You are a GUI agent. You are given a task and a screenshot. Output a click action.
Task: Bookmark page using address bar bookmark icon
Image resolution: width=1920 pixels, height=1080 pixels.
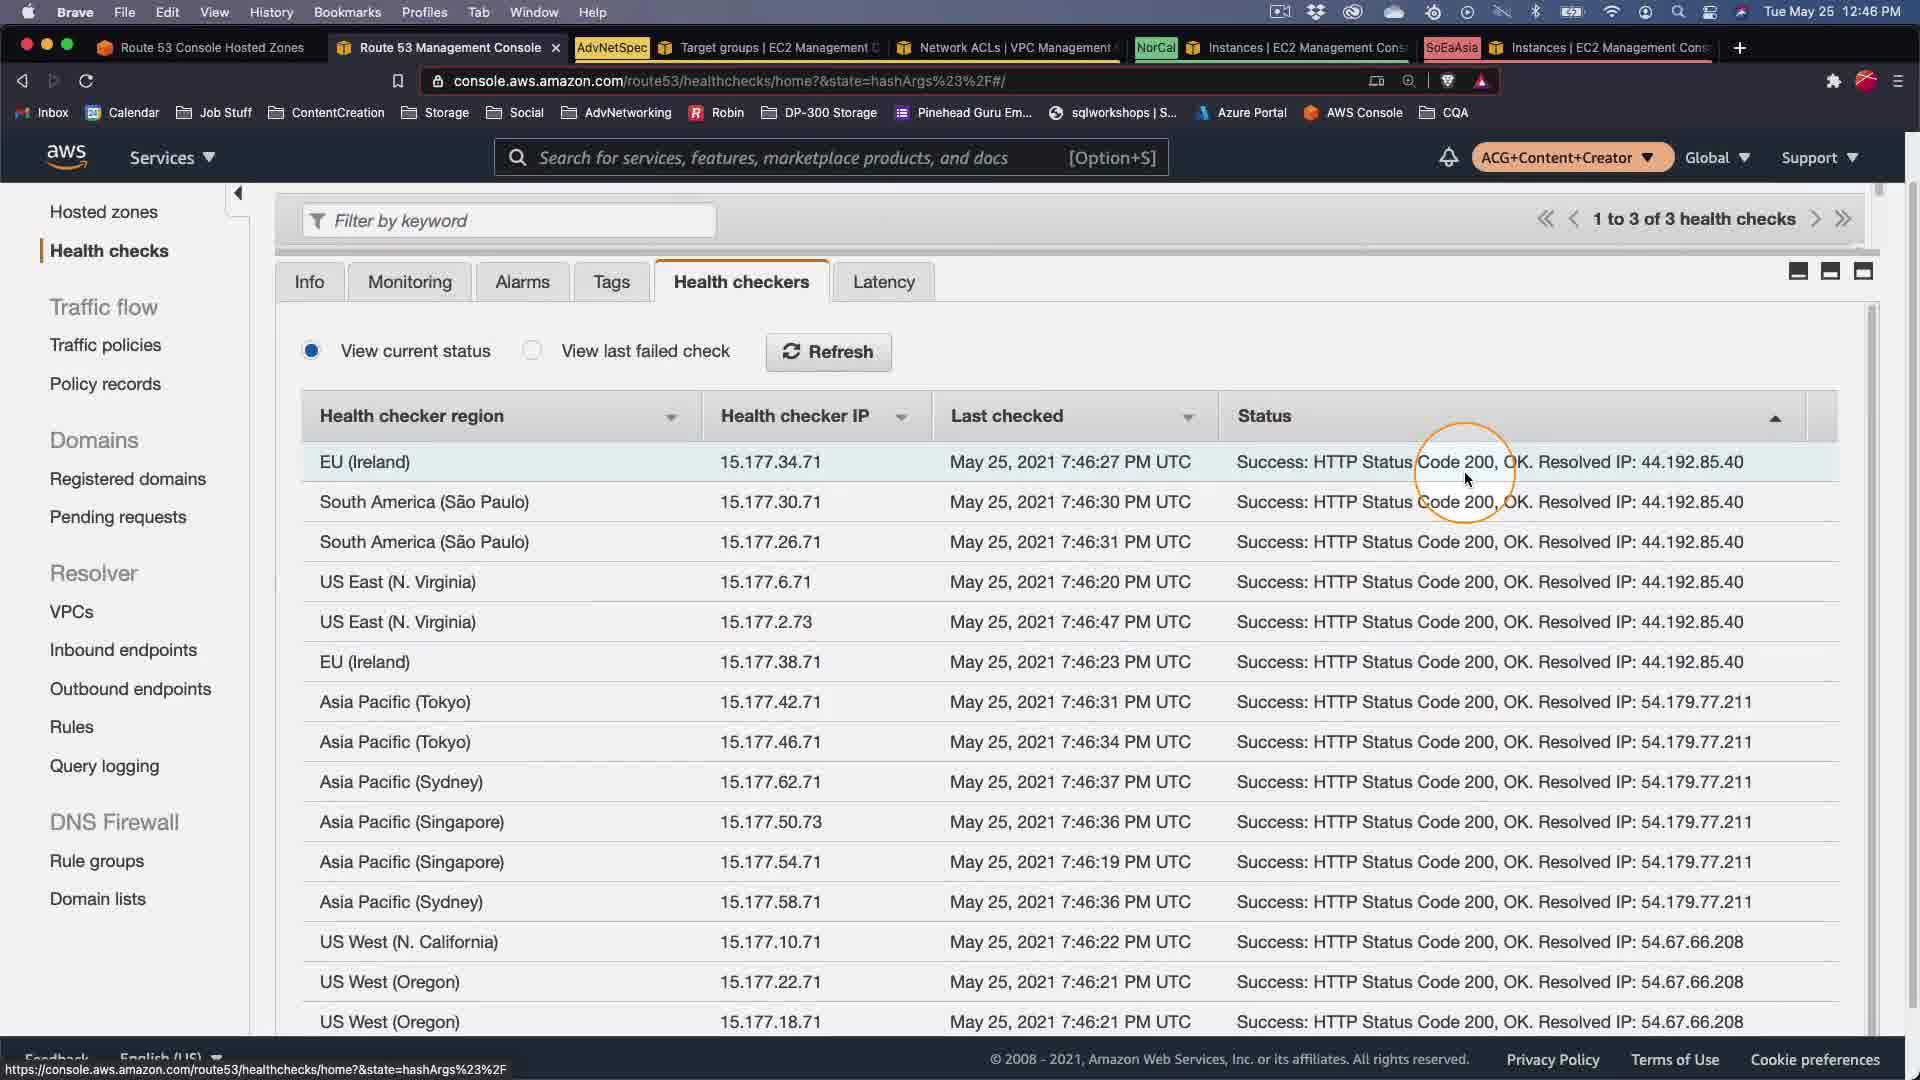[397, 81]
